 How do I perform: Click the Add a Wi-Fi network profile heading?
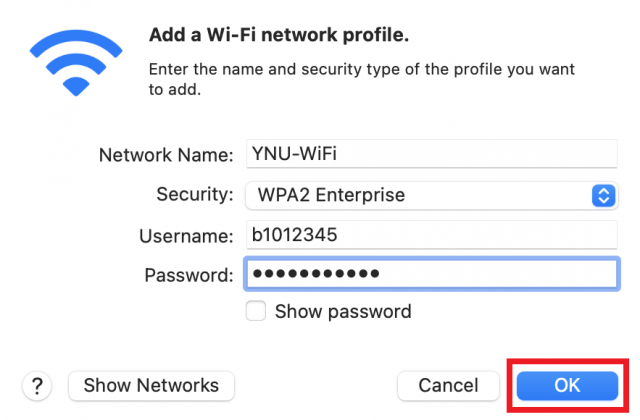(279, 35)
